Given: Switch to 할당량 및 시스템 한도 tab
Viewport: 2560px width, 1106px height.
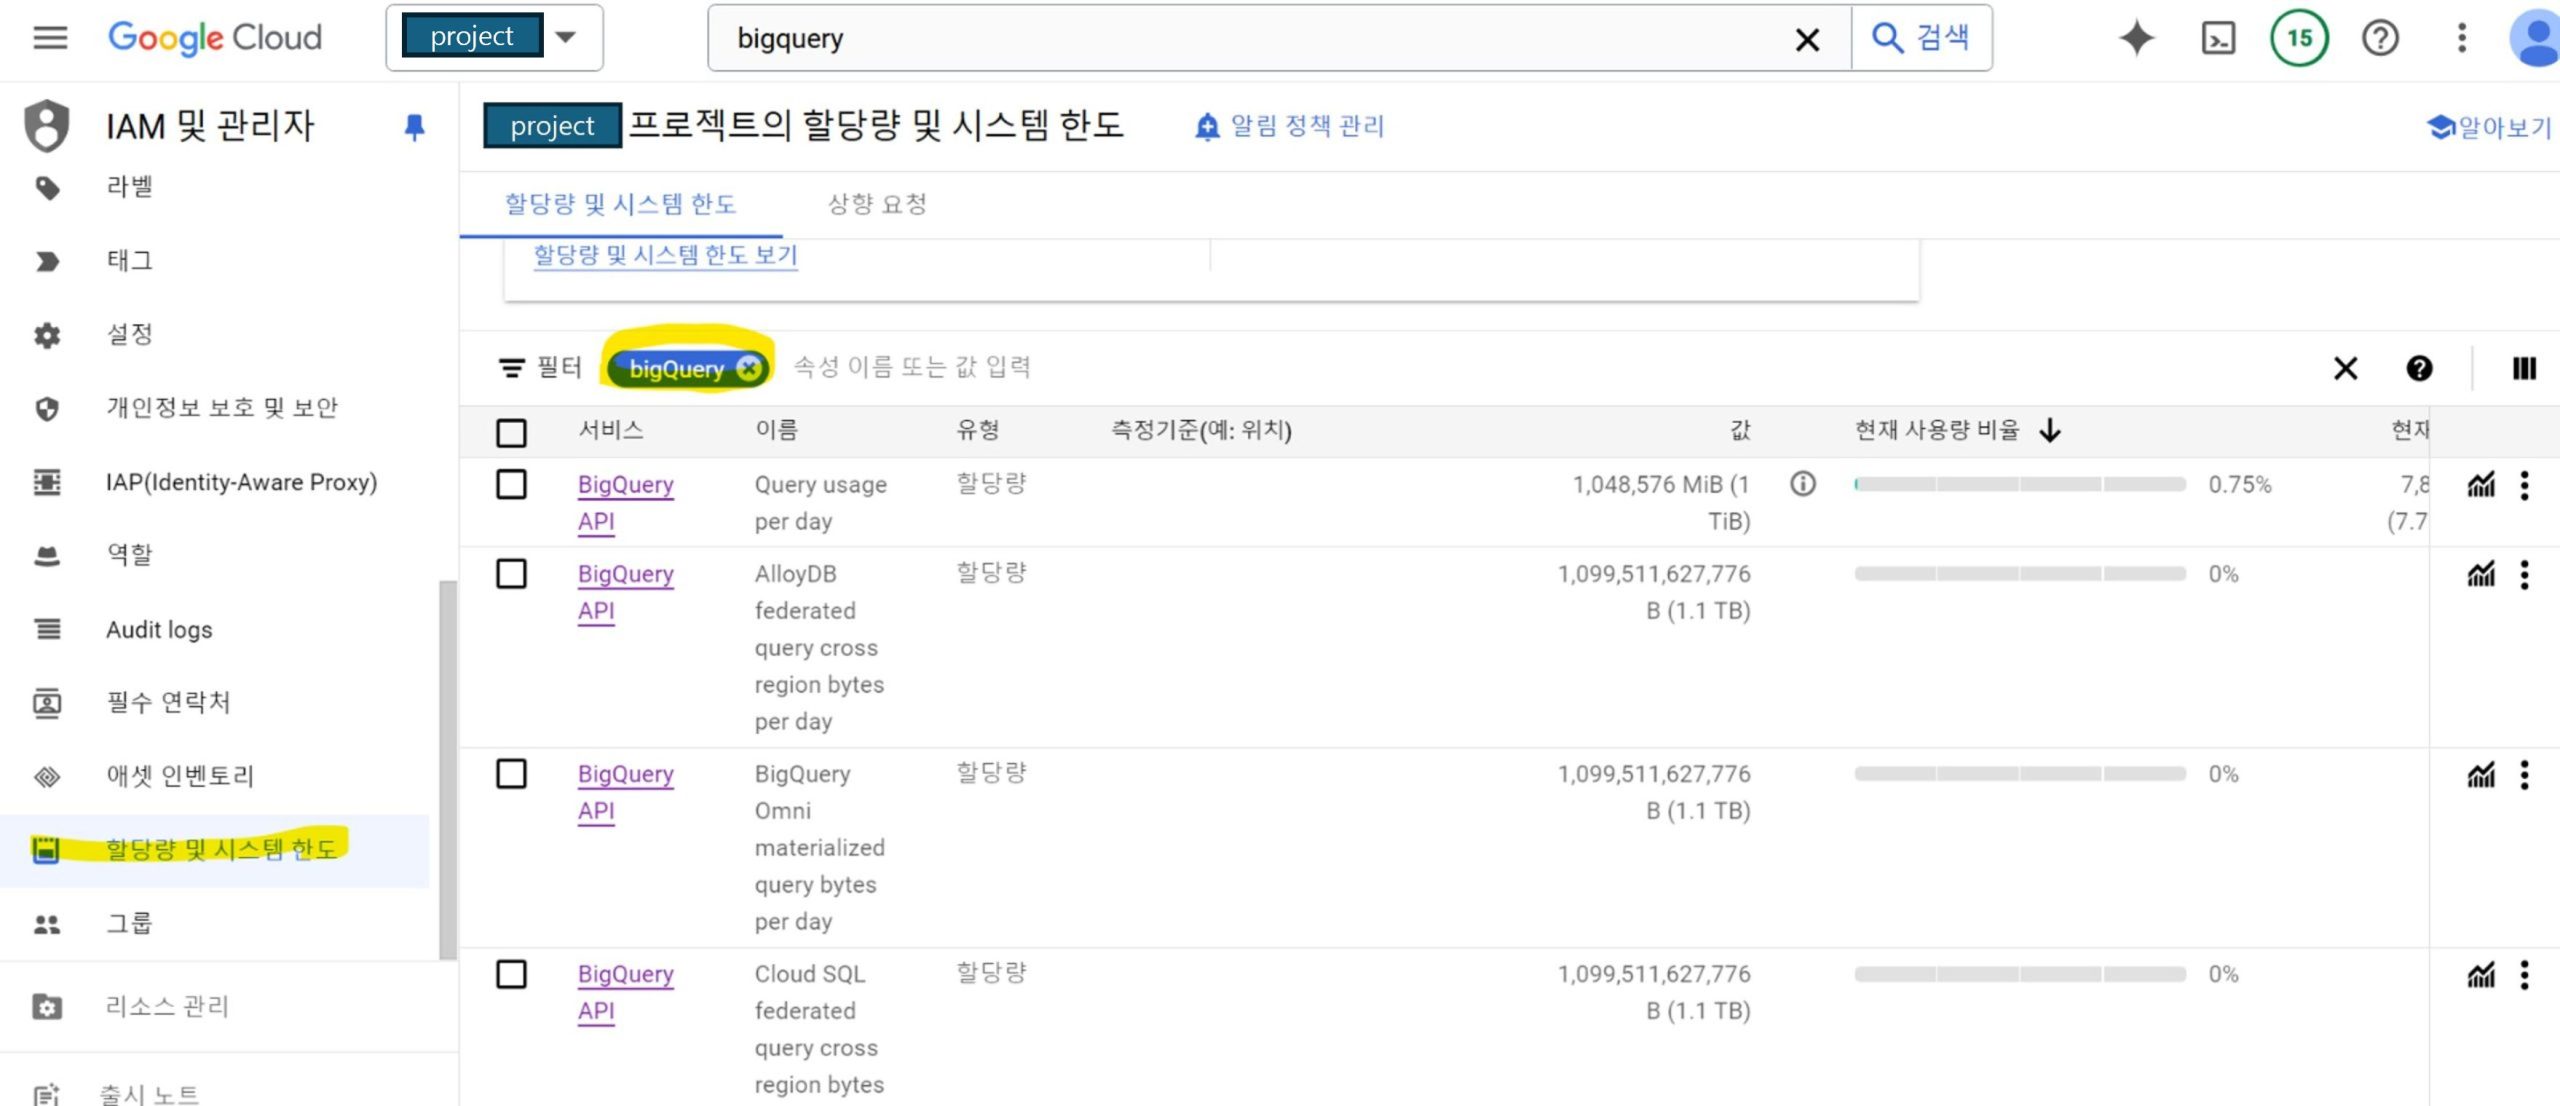Looking at the screenshot, I should (x=620, y=204).
